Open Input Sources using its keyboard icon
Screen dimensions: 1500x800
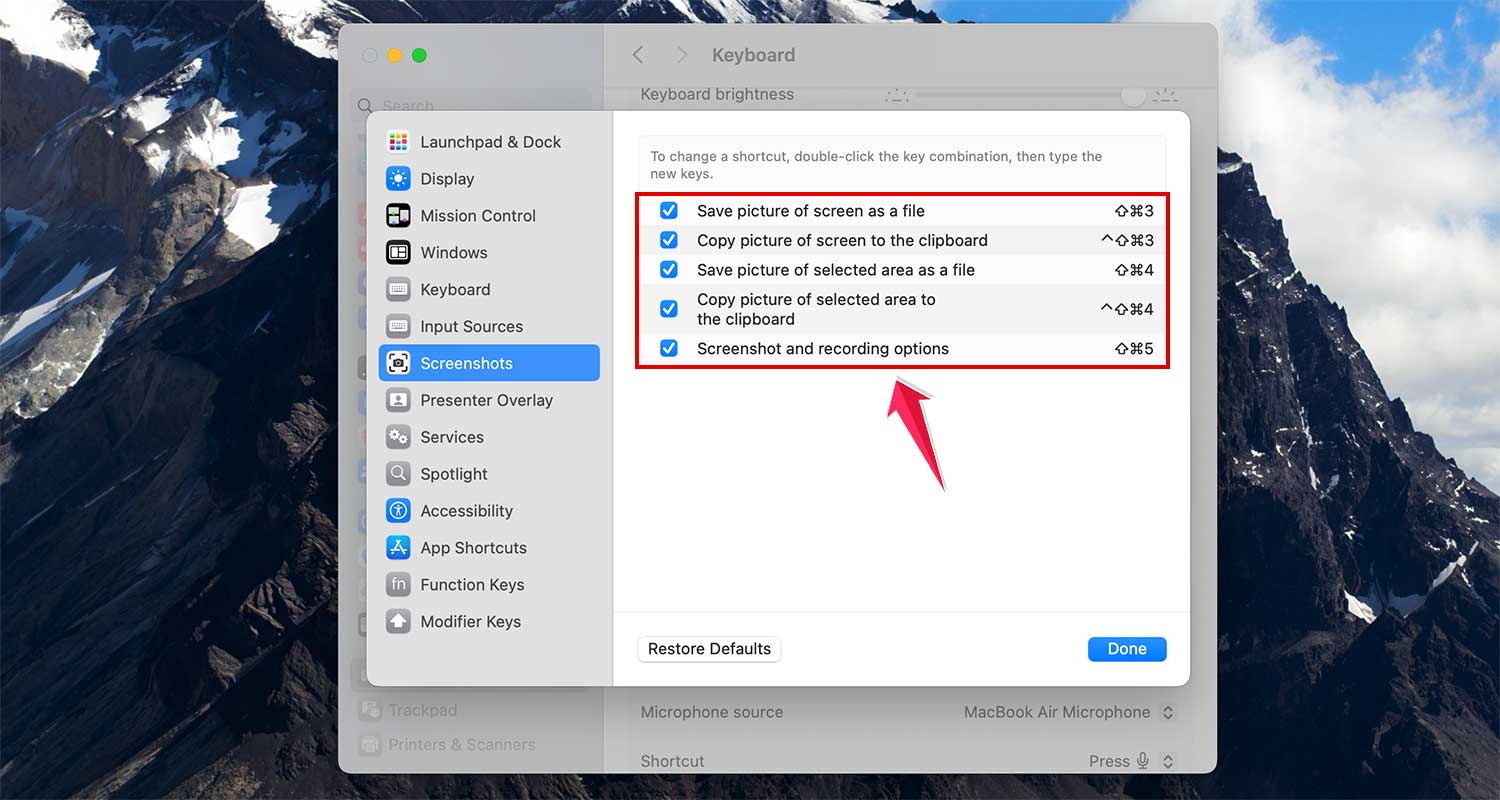[x=398, y=326]
